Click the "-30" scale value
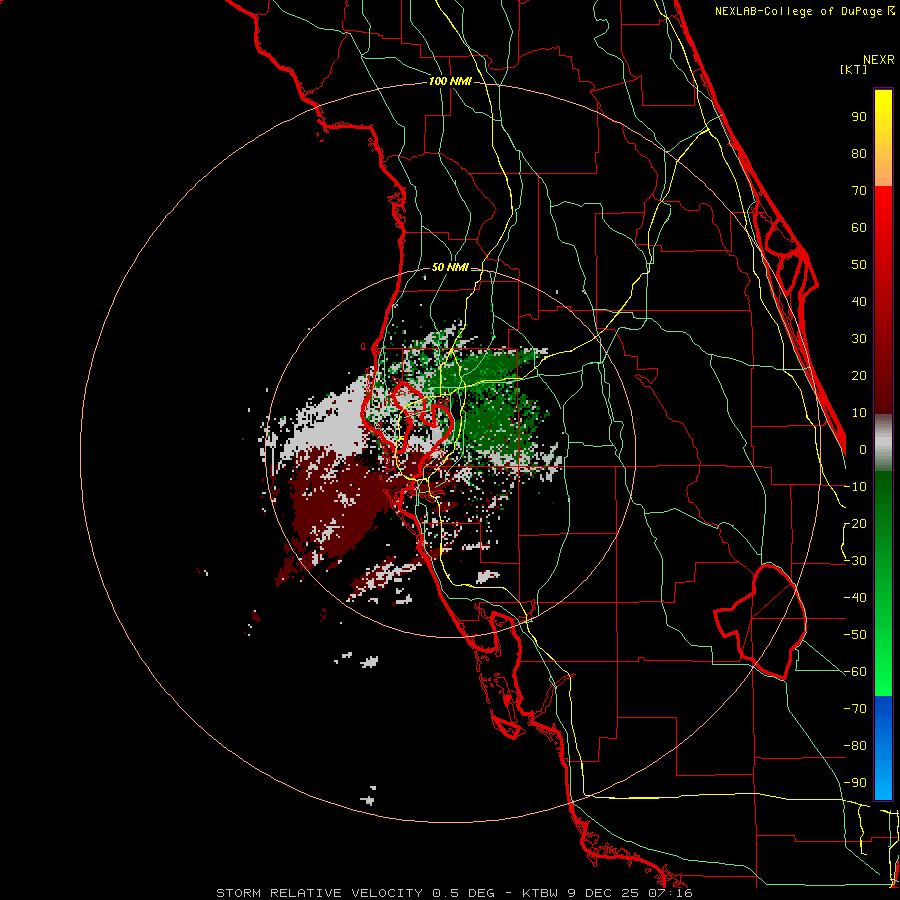This screenshot has width=900, height=900. [855, 561]
